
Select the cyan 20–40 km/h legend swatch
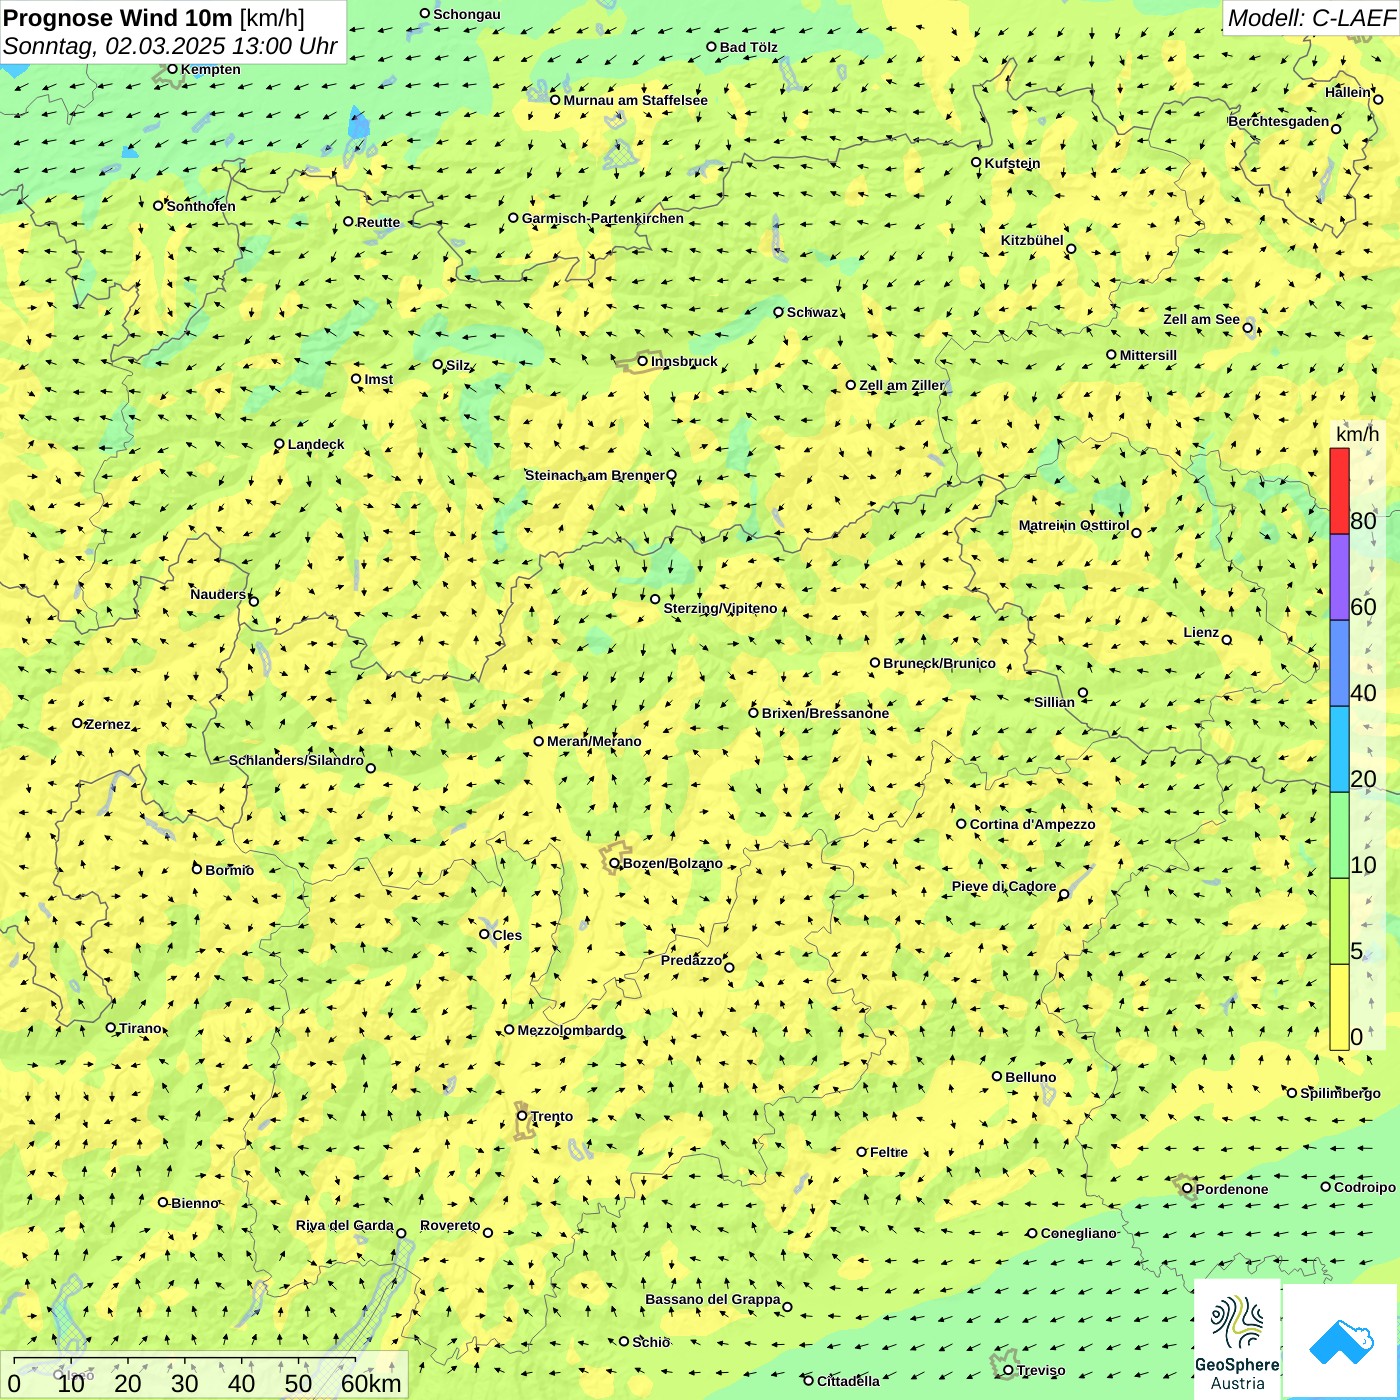(x=1339, y=749)
